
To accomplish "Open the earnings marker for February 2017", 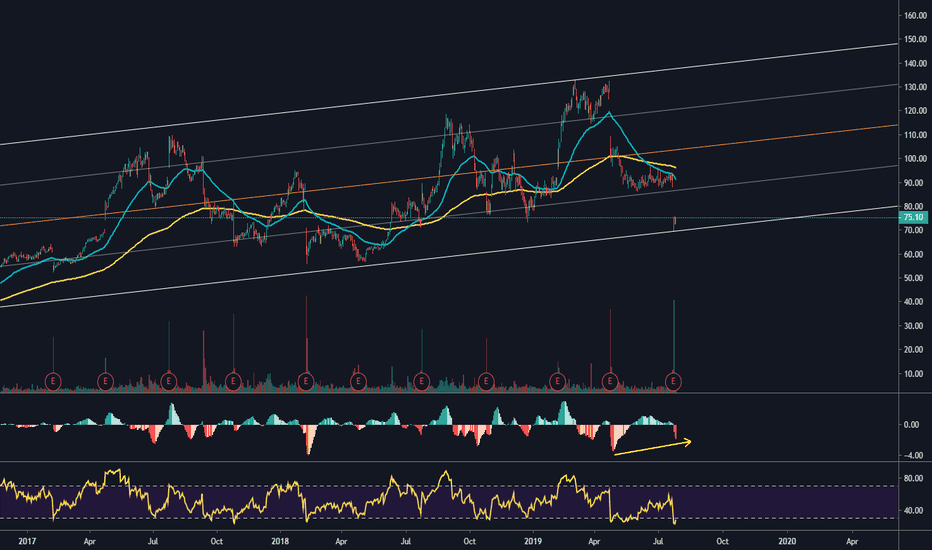I will [53, 381].
